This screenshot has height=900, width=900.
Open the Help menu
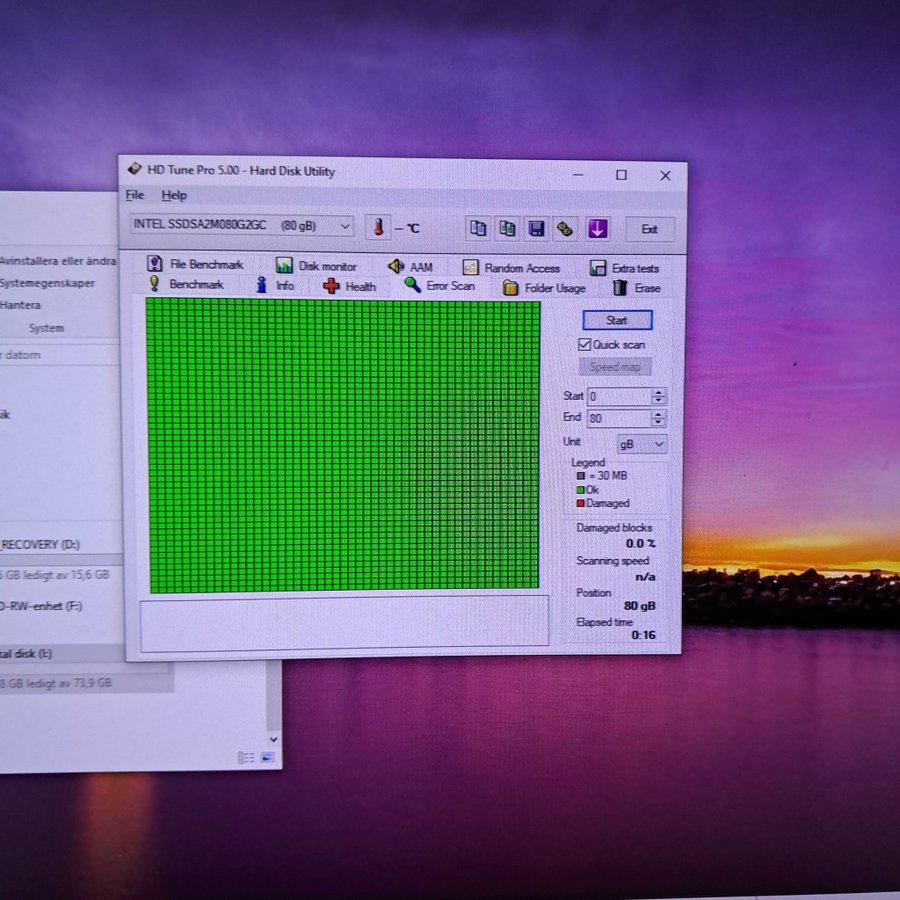pyautogui.click(x=174, y=196)
